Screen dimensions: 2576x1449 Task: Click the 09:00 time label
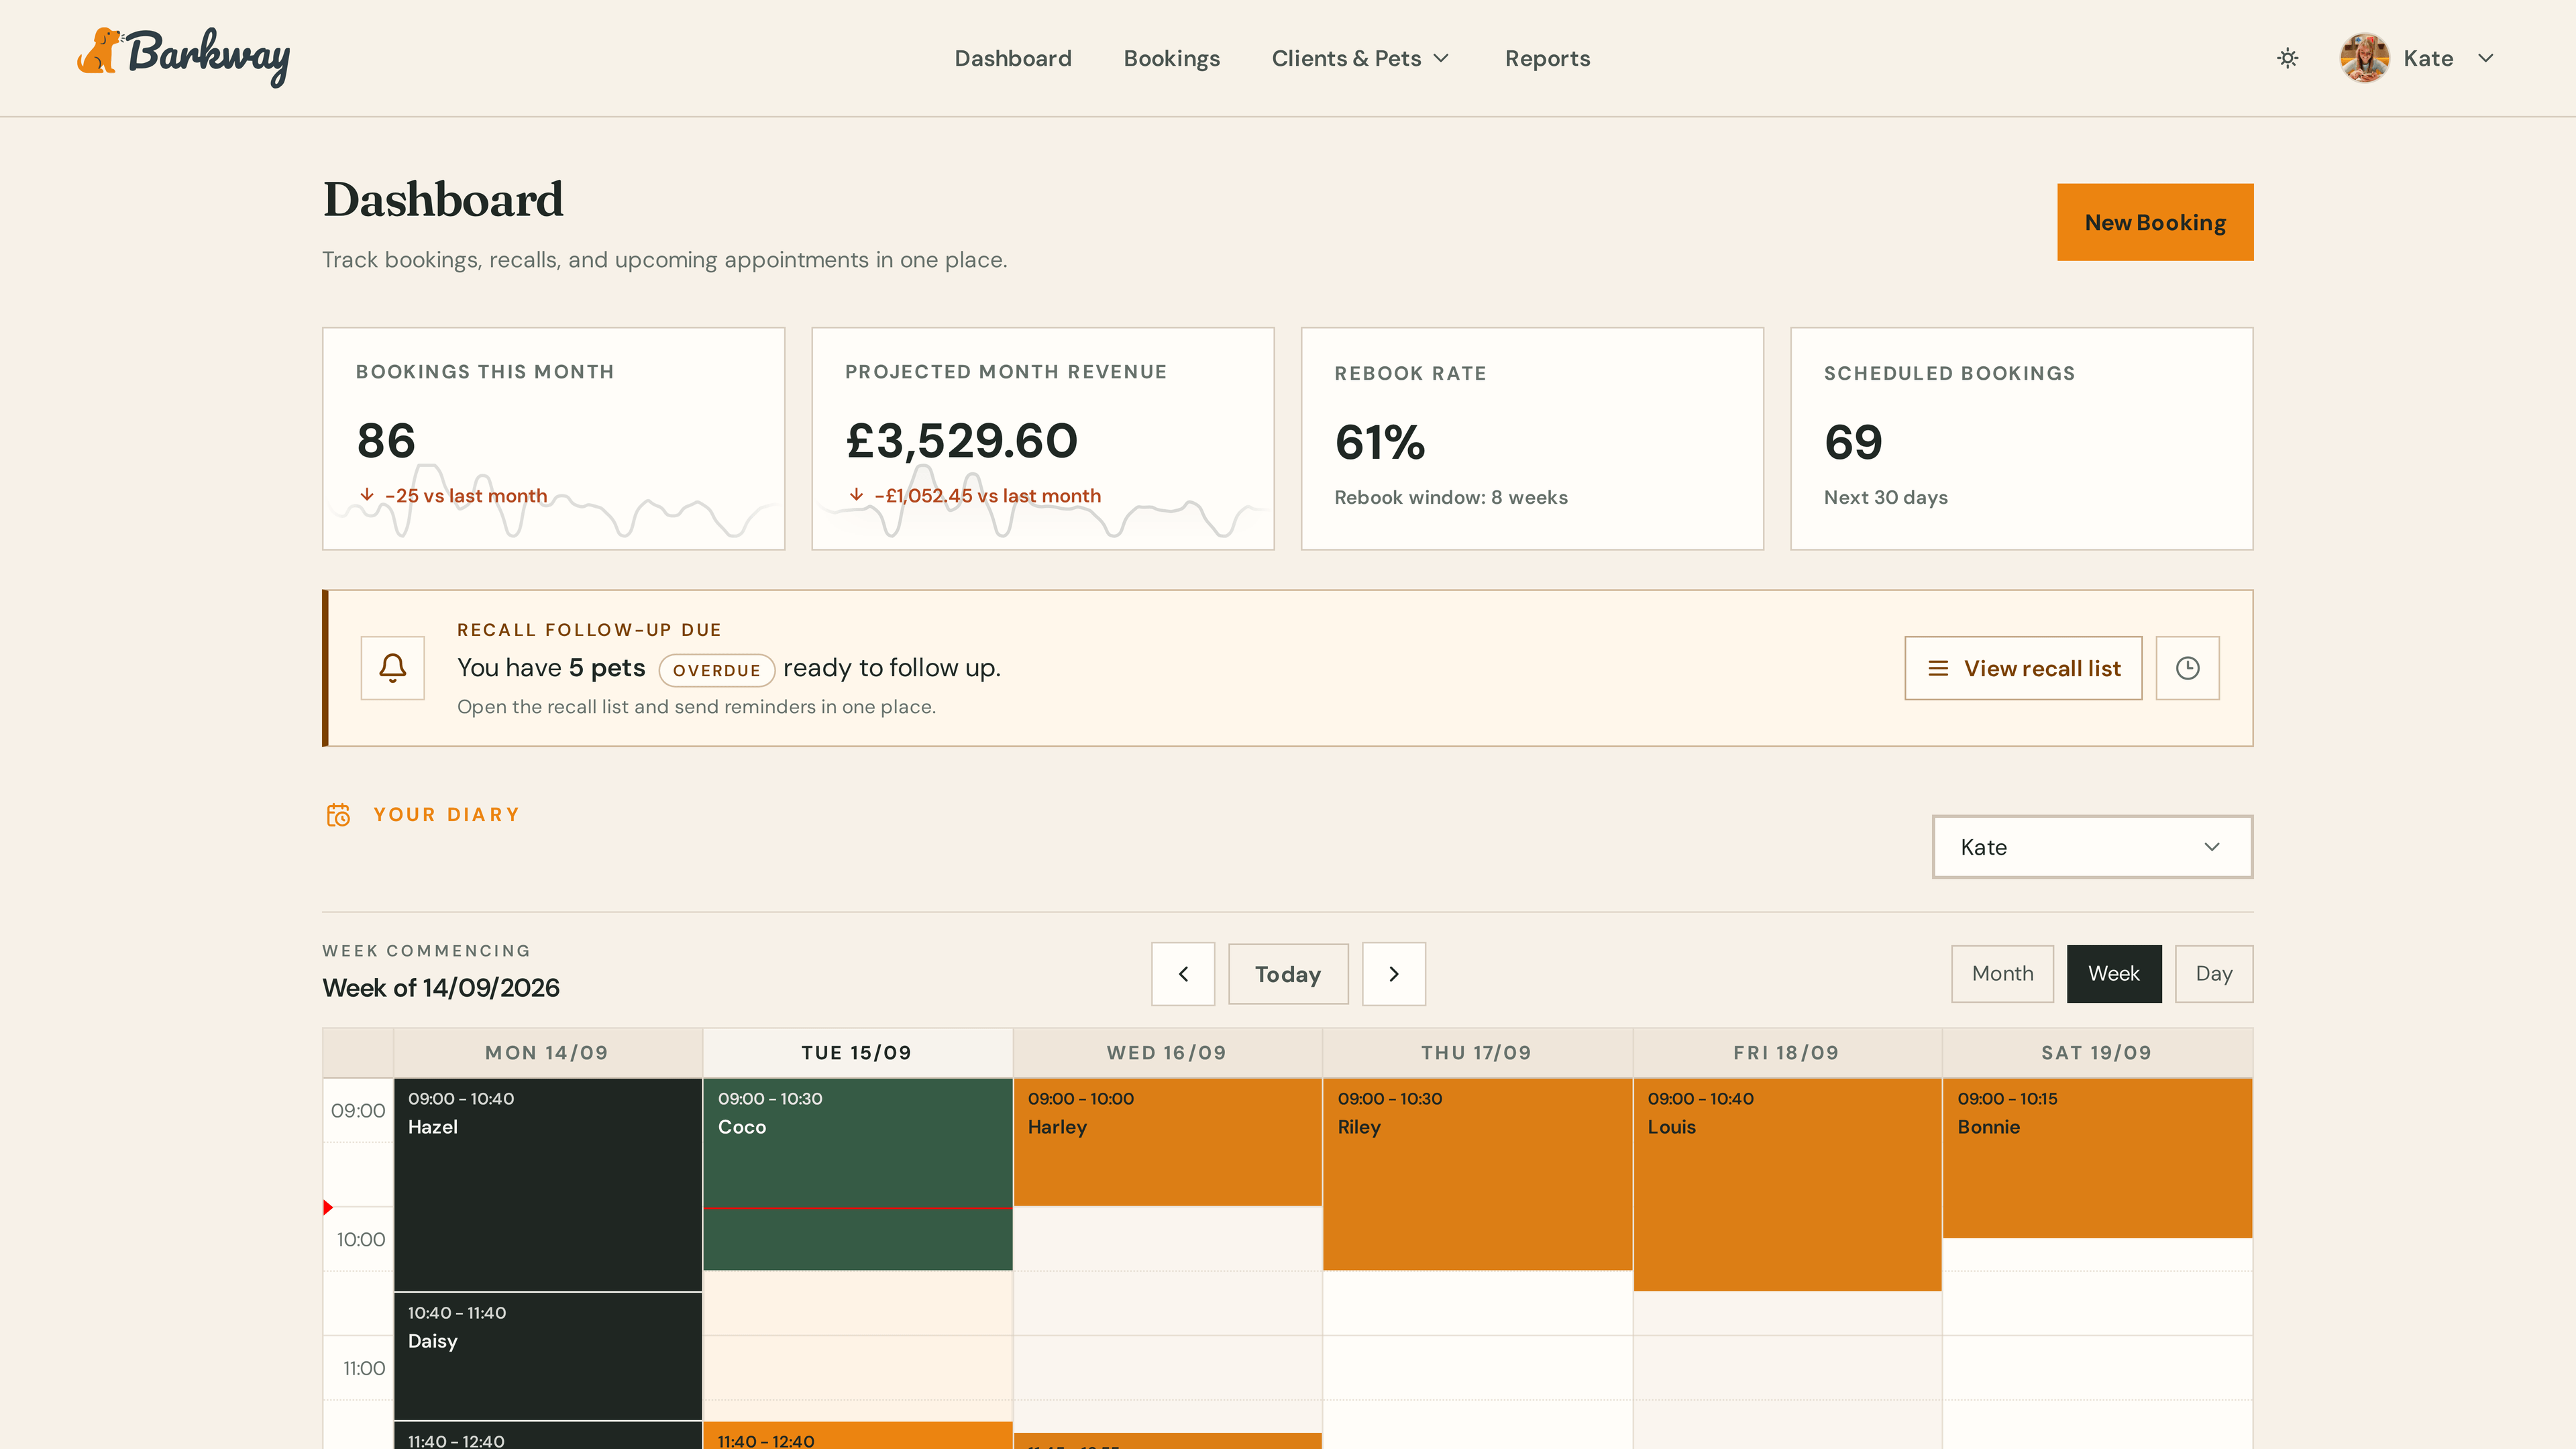pyautogui.click(x=358, y=1111)
